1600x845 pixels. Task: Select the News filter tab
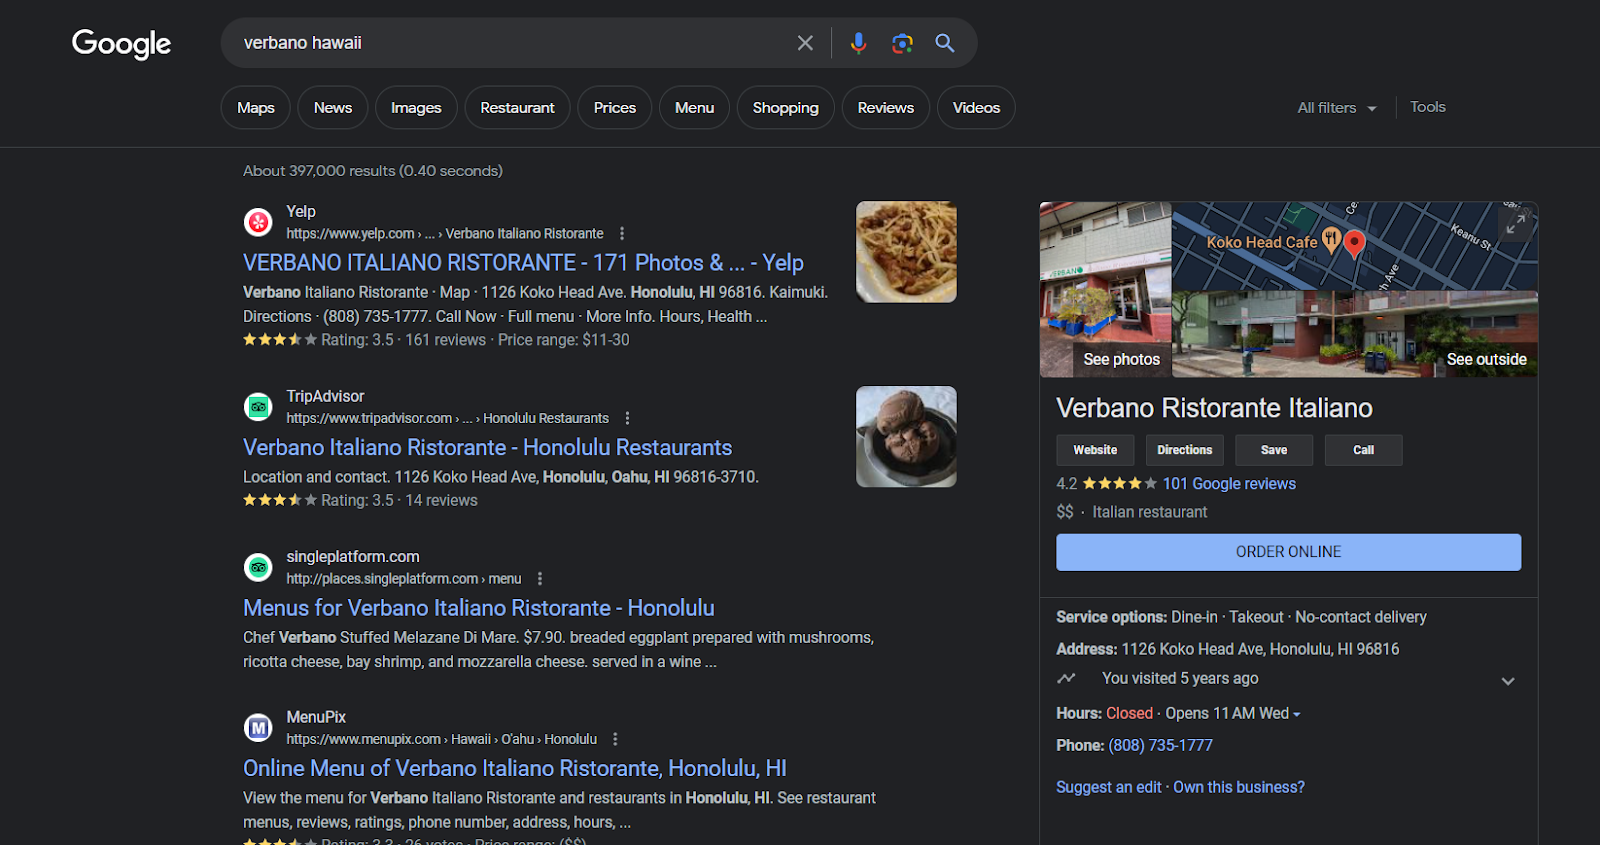(x=333, y=107)
